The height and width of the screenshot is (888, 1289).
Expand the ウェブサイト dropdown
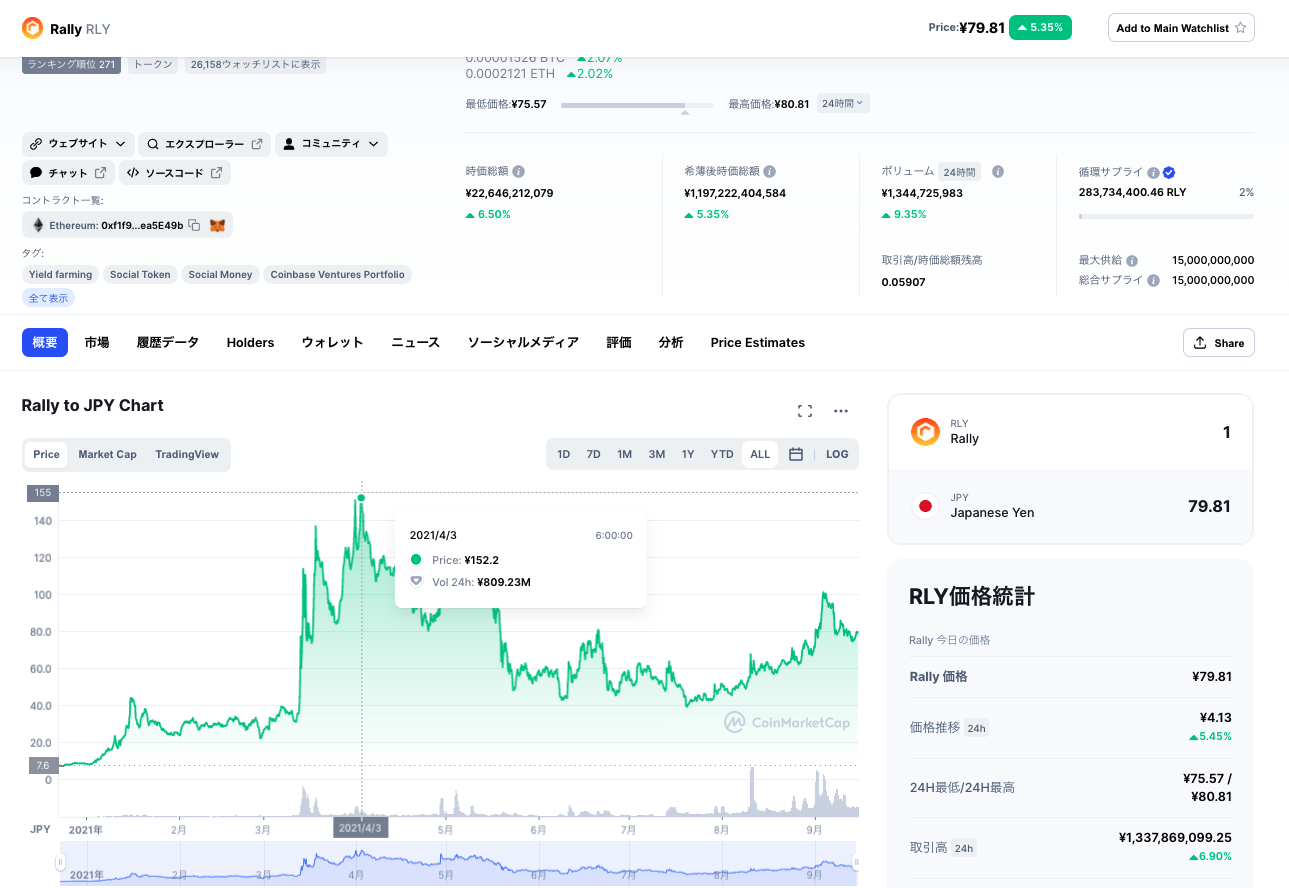(78, 144)
